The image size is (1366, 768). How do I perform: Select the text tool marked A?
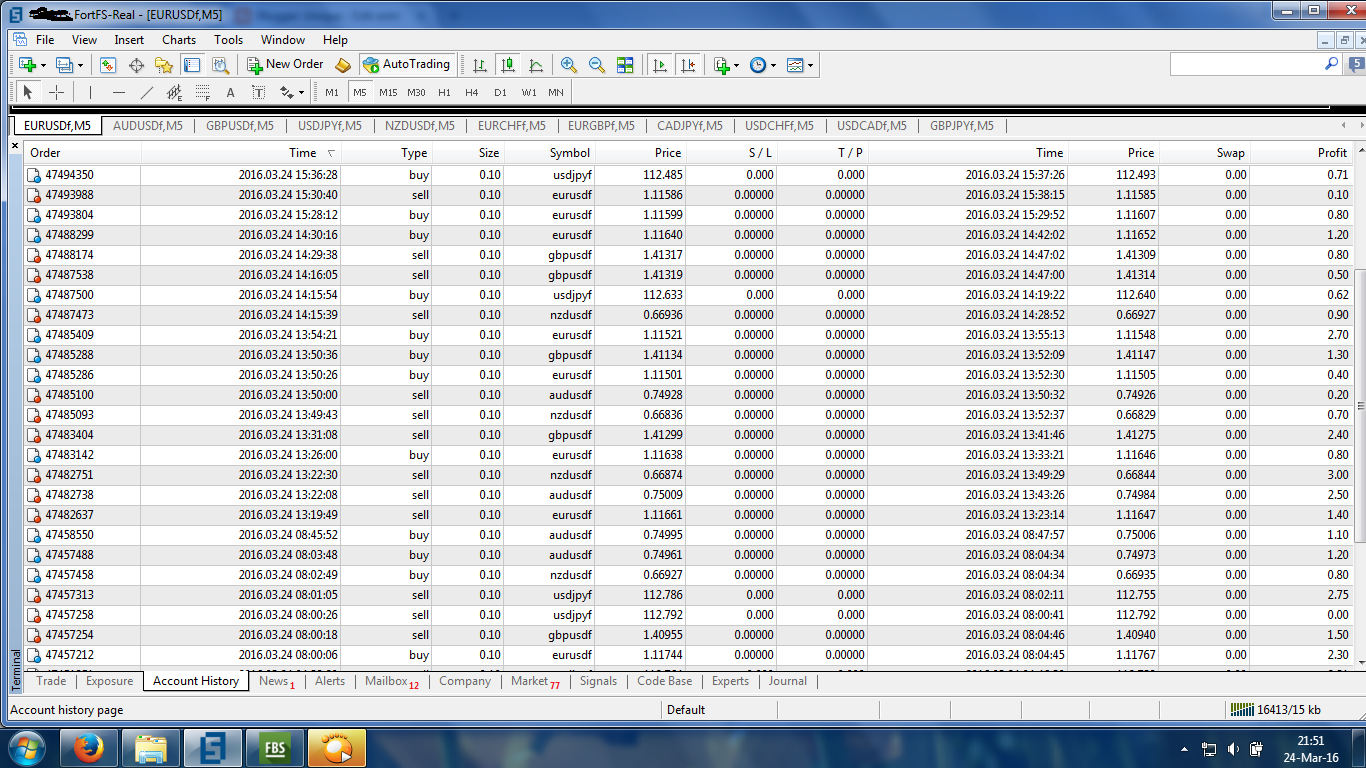(x=230, y=92)
